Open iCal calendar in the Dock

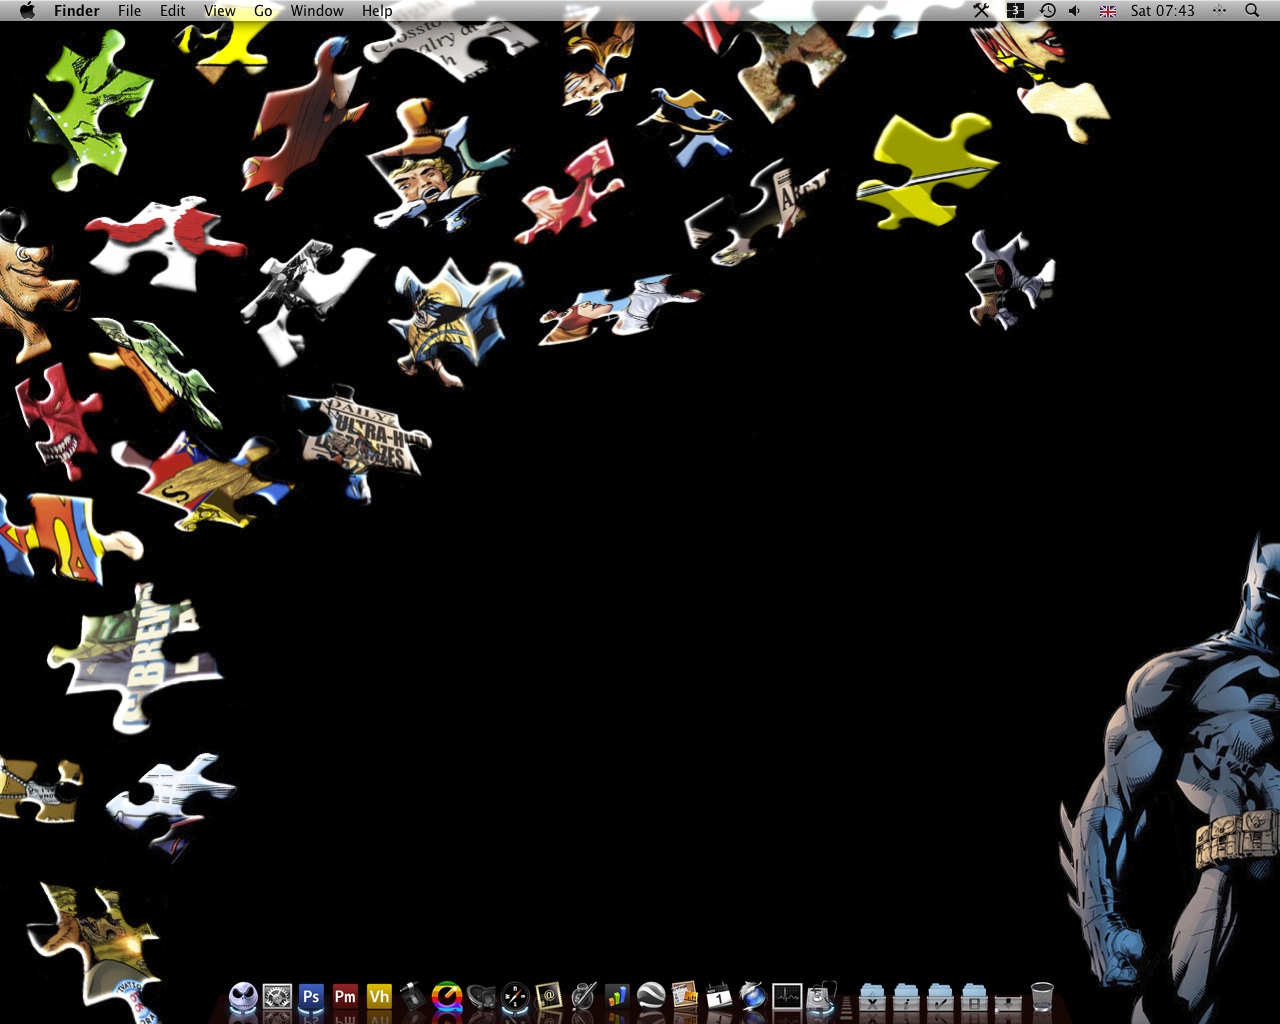tap(719, 996)
